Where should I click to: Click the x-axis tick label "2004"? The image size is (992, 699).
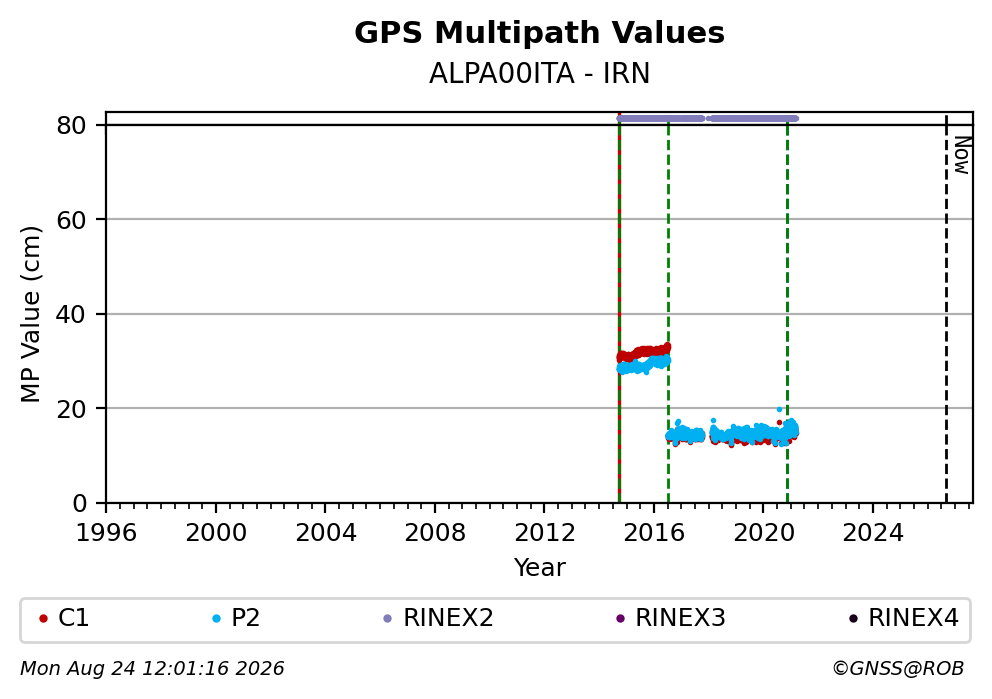pos(325,533)
